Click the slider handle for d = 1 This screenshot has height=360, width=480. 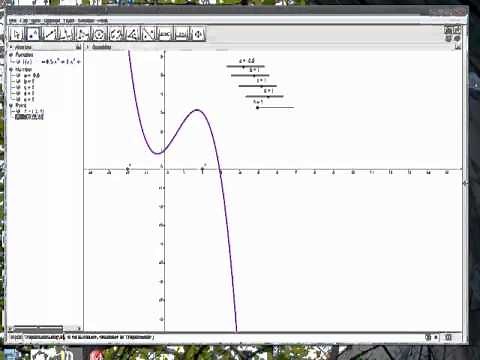(268, 97)
